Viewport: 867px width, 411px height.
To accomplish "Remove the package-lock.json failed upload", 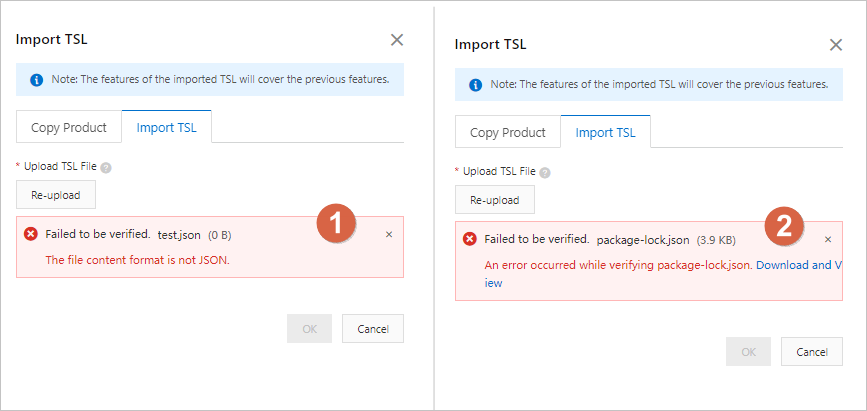I will pos(828,240).
